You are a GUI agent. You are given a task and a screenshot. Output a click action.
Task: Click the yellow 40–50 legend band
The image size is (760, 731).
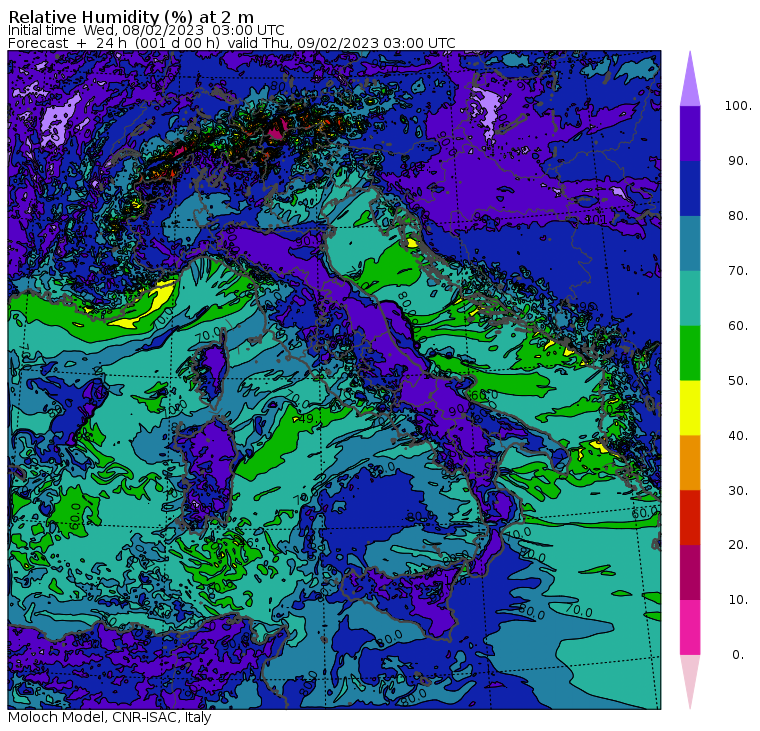(690, 408)
